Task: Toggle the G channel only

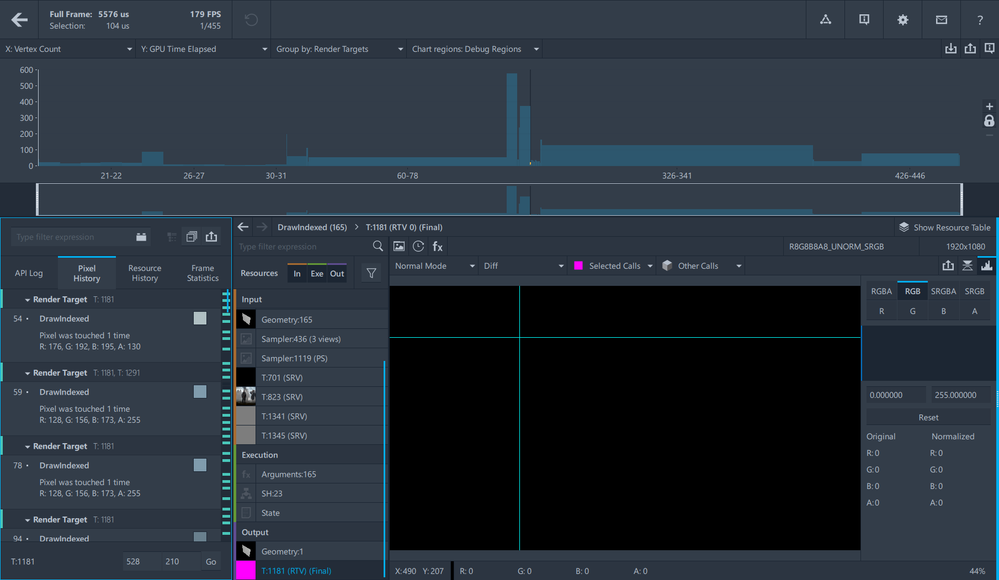Action: [x=912, y=311]
